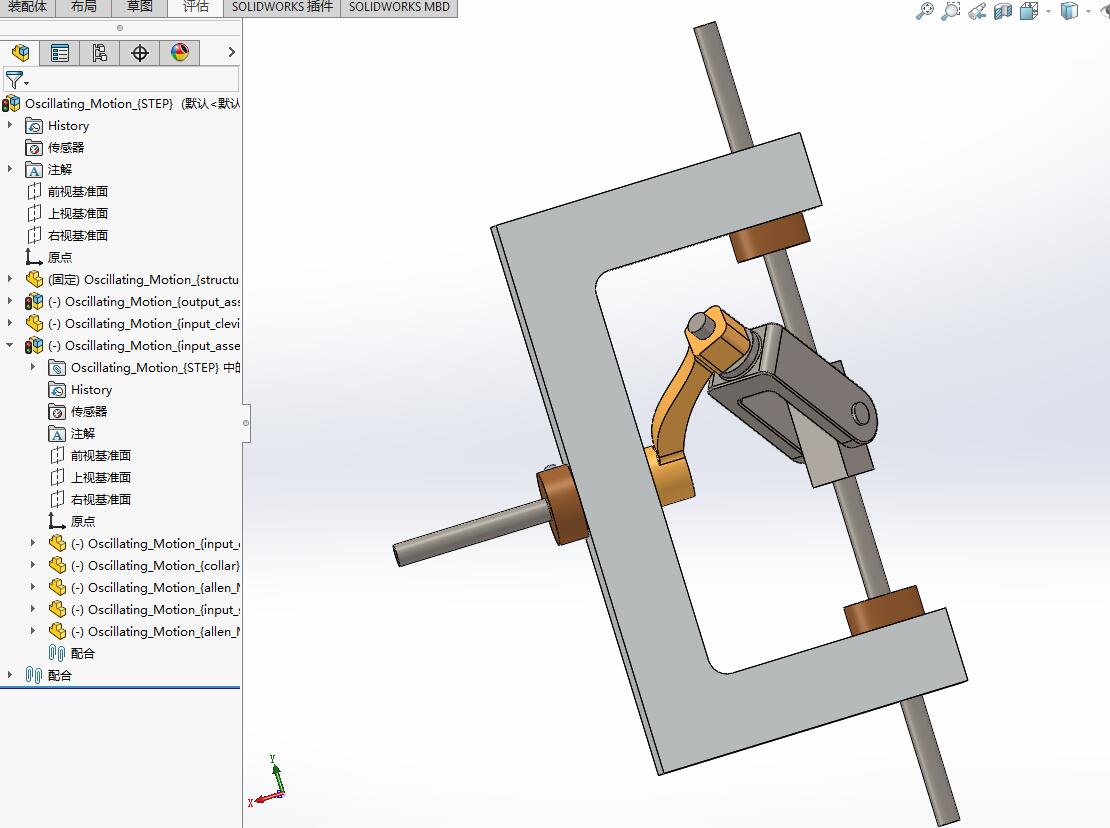1110x828 pixels.
Task: Open View Orientation dropdown arrow
Action: pos(1048,11)
